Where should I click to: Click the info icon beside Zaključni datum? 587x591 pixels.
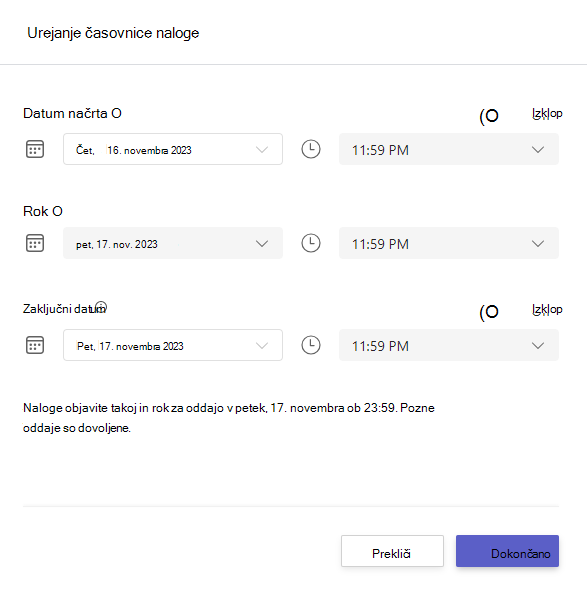pyautogui.click(x=101, y=307)
